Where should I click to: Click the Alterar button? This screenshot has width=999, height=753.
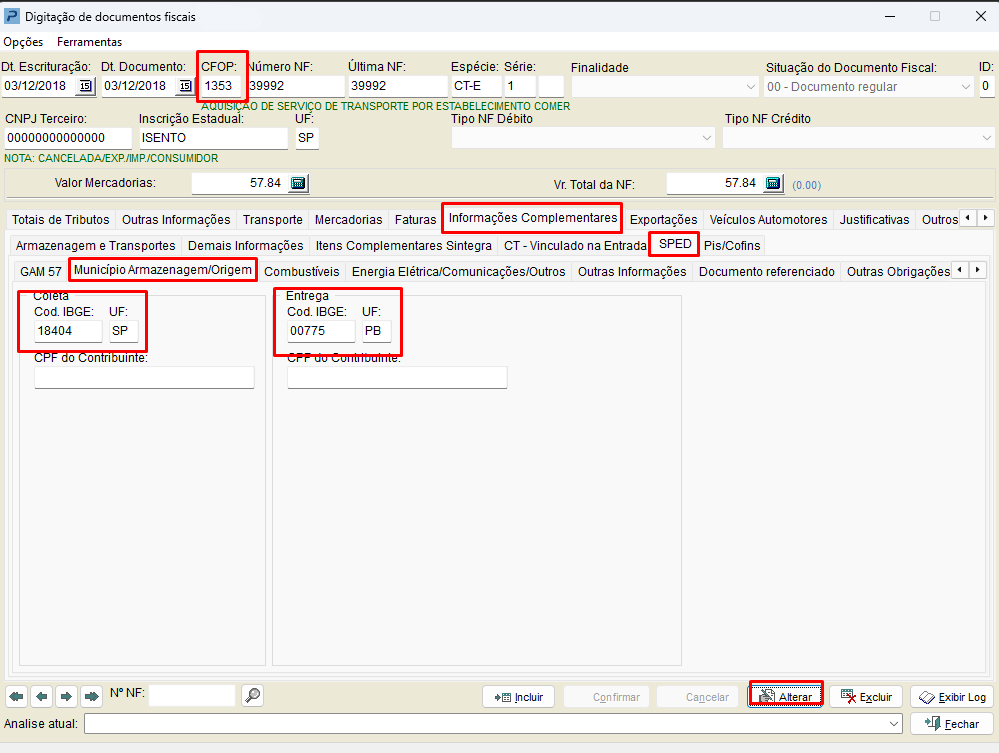point(786,697)
